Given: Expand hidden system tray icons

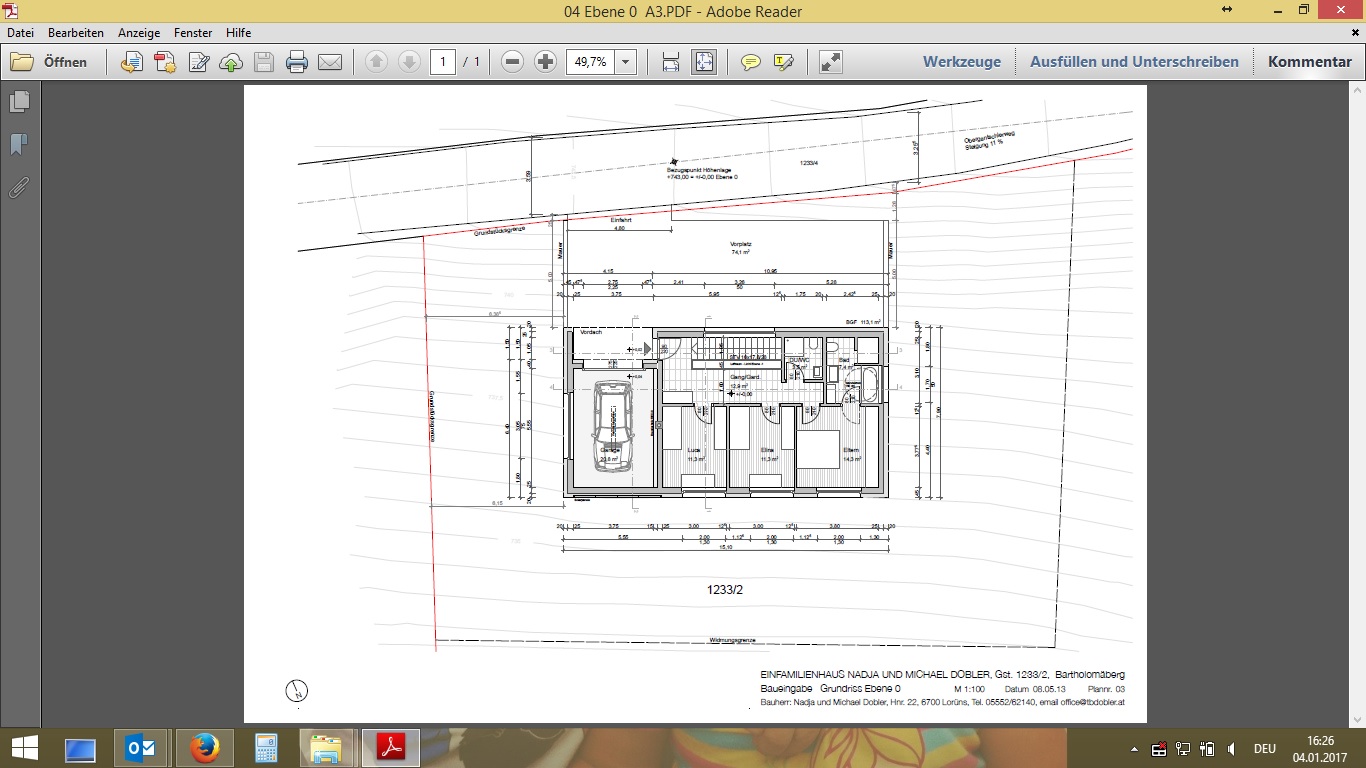Looking at the screenshot, I should point(1134,748).
